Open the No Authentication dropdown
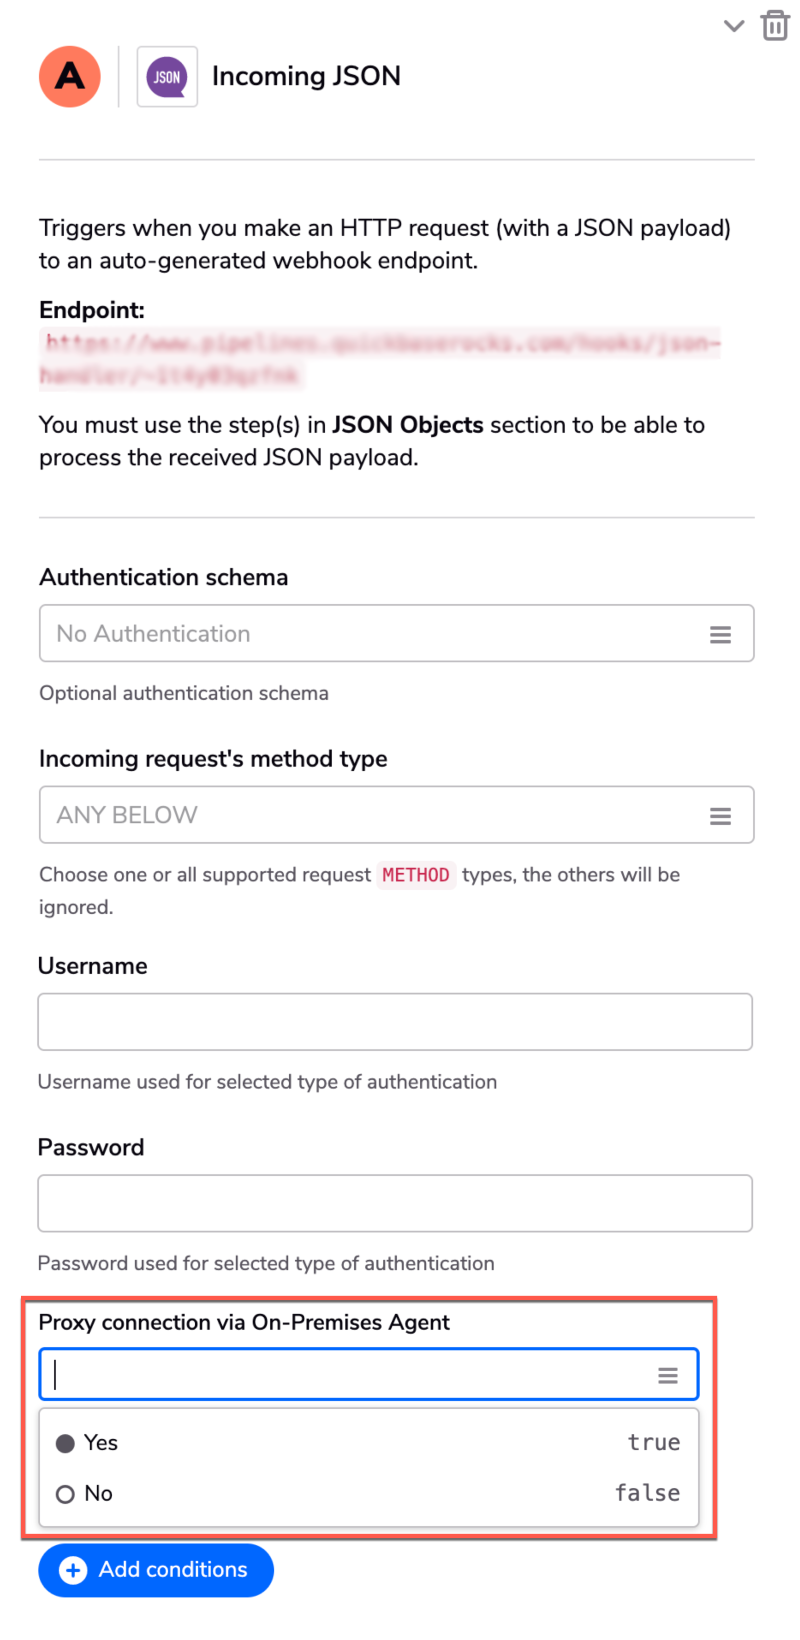This screenshot has width=800, height=1640. 396,633
